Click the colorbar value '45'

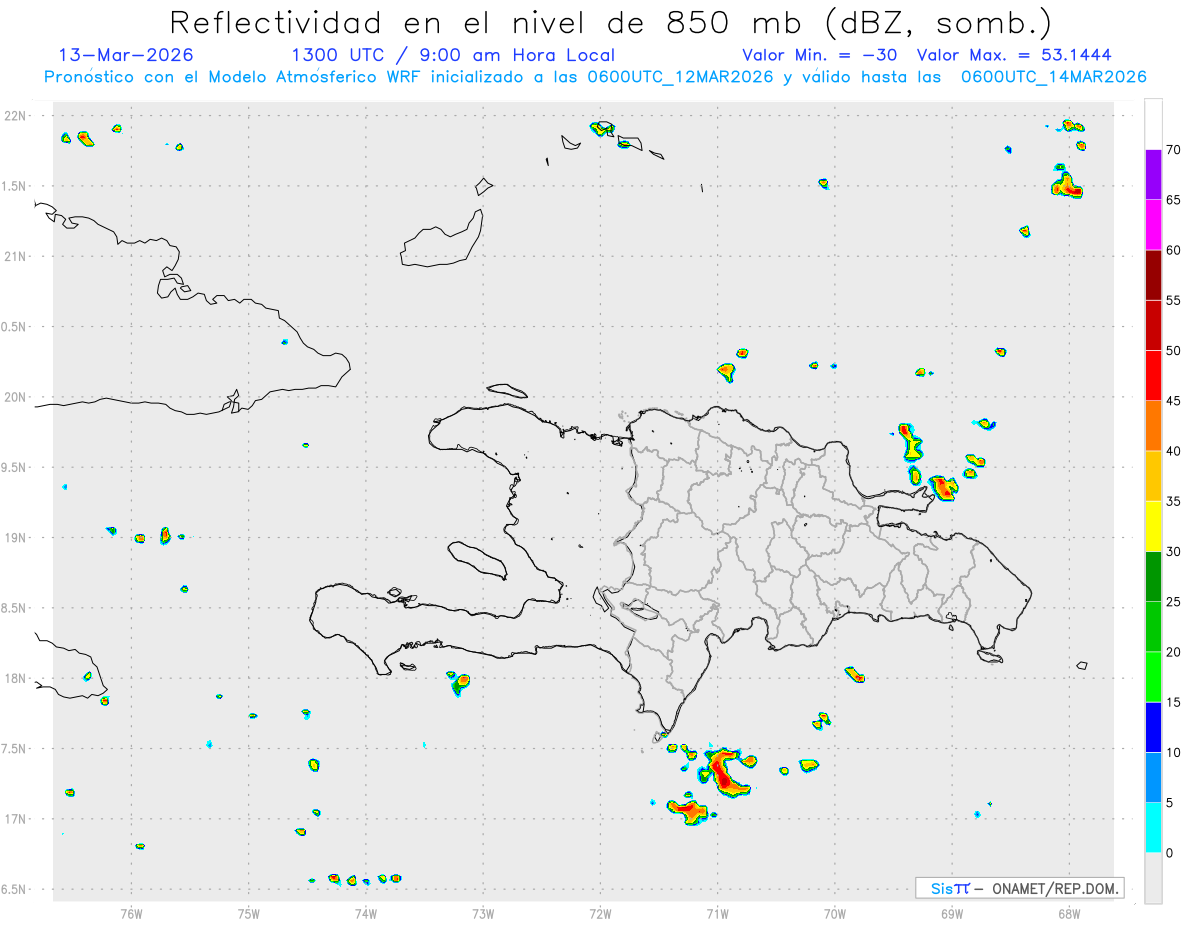click(1174, 401)
